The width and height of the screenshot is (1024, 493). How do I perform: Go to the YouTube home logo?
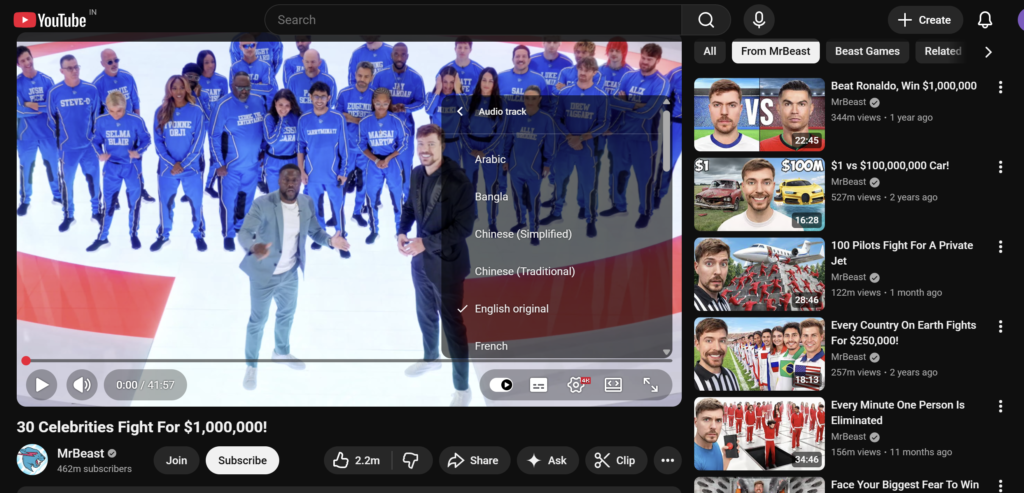[50, 20]
